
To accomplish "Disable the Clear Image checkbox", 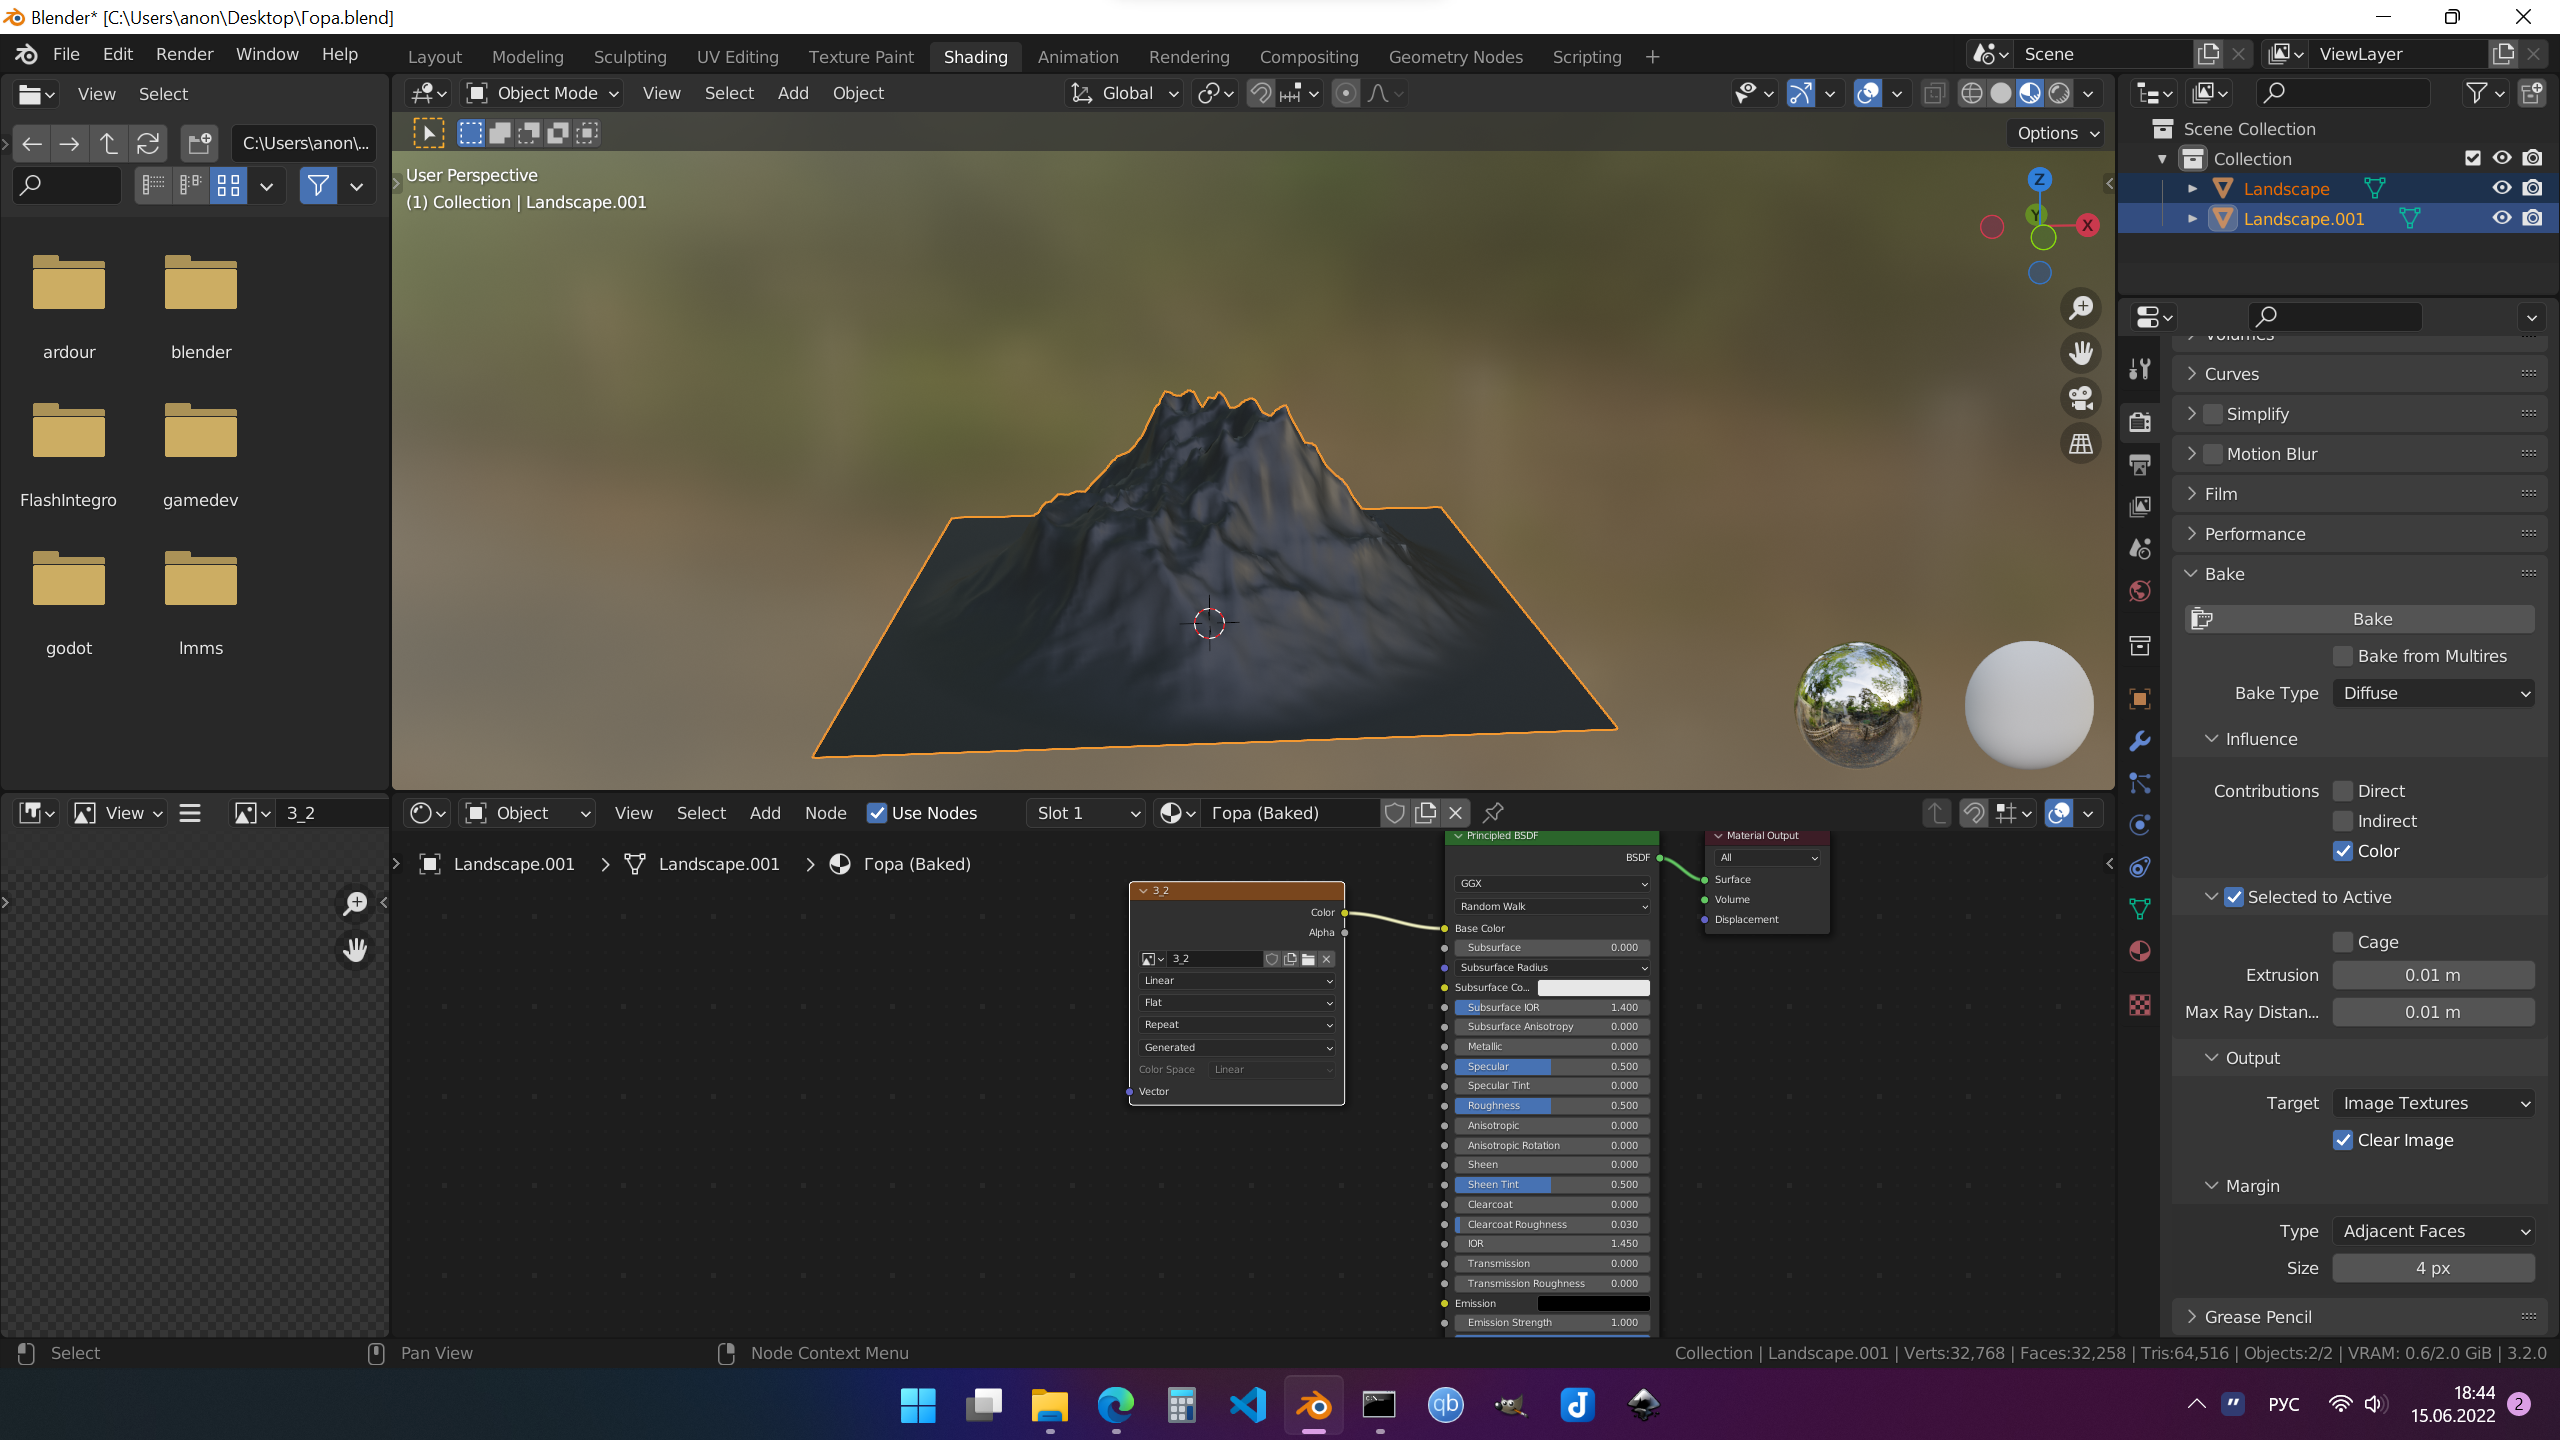I will (x=2342, y=1140).
